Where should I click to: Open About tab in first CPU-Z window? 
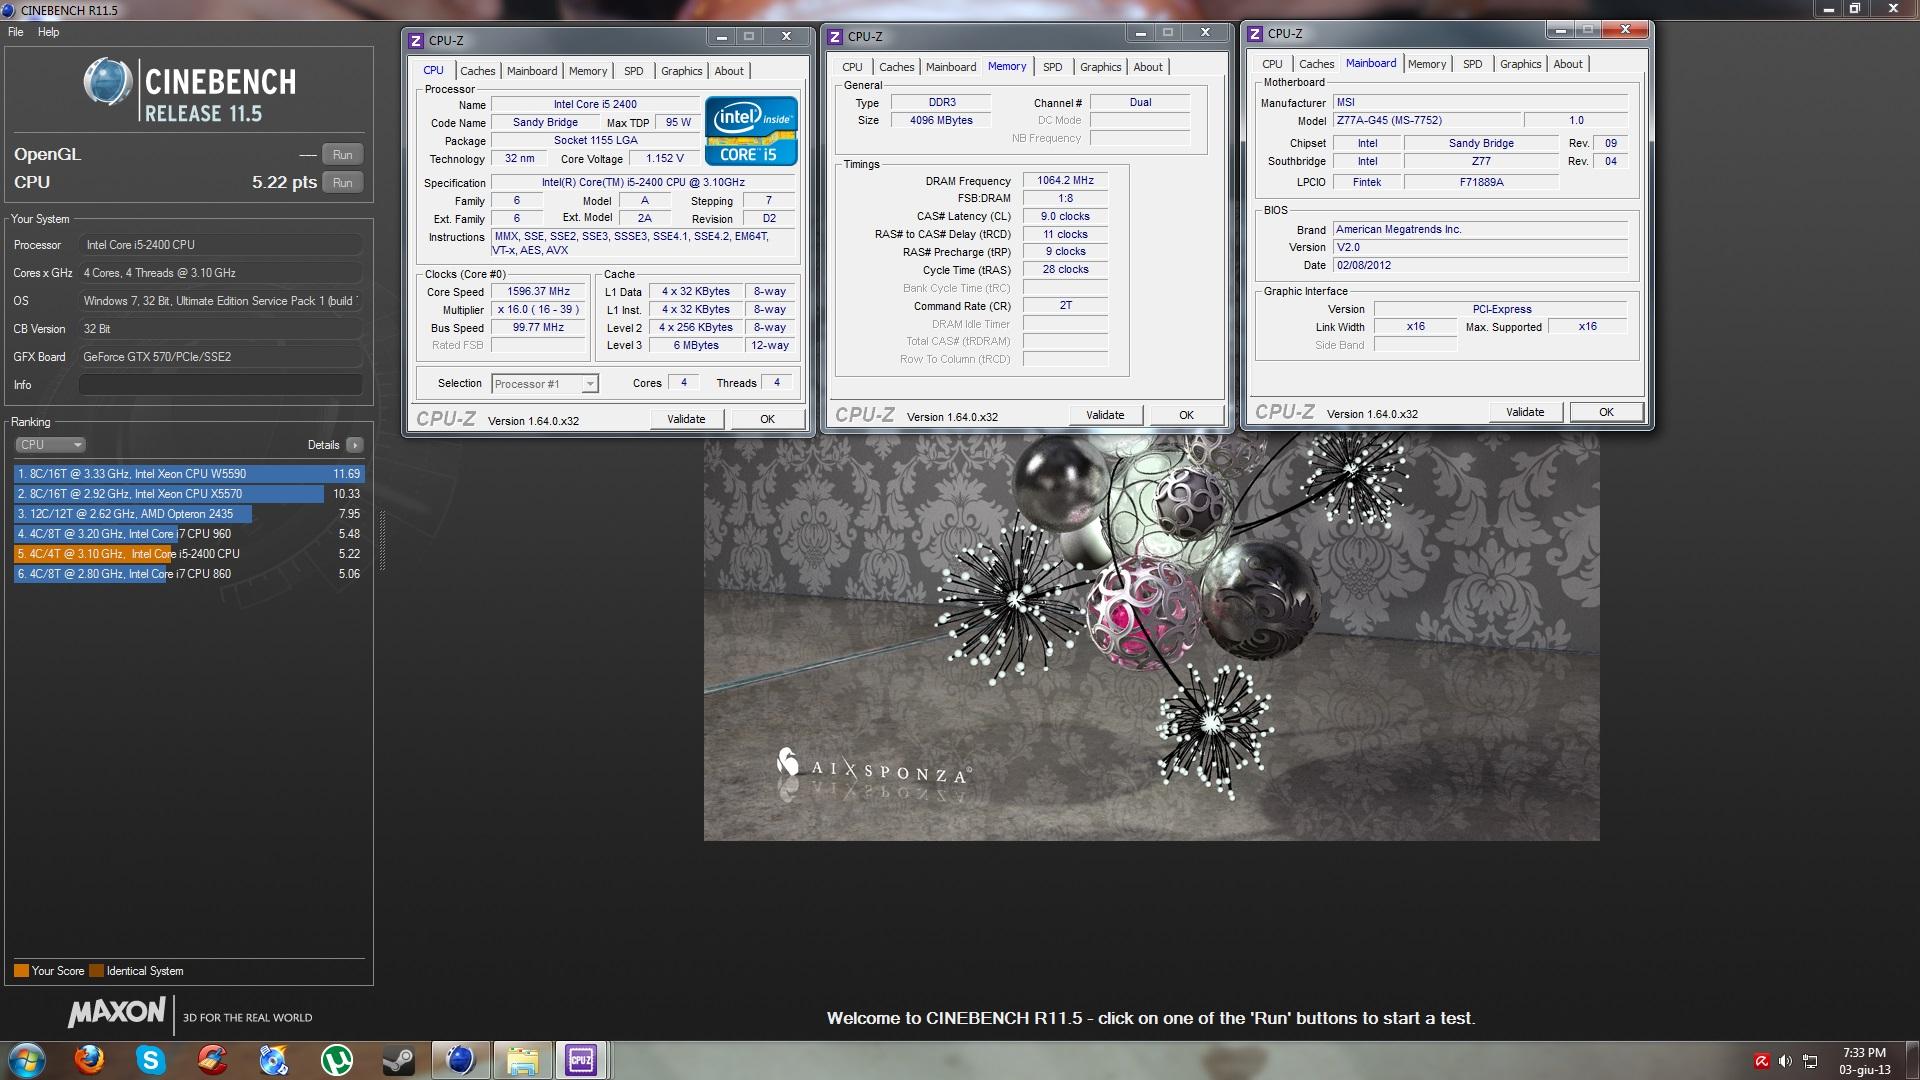click(x=729, y=71)
